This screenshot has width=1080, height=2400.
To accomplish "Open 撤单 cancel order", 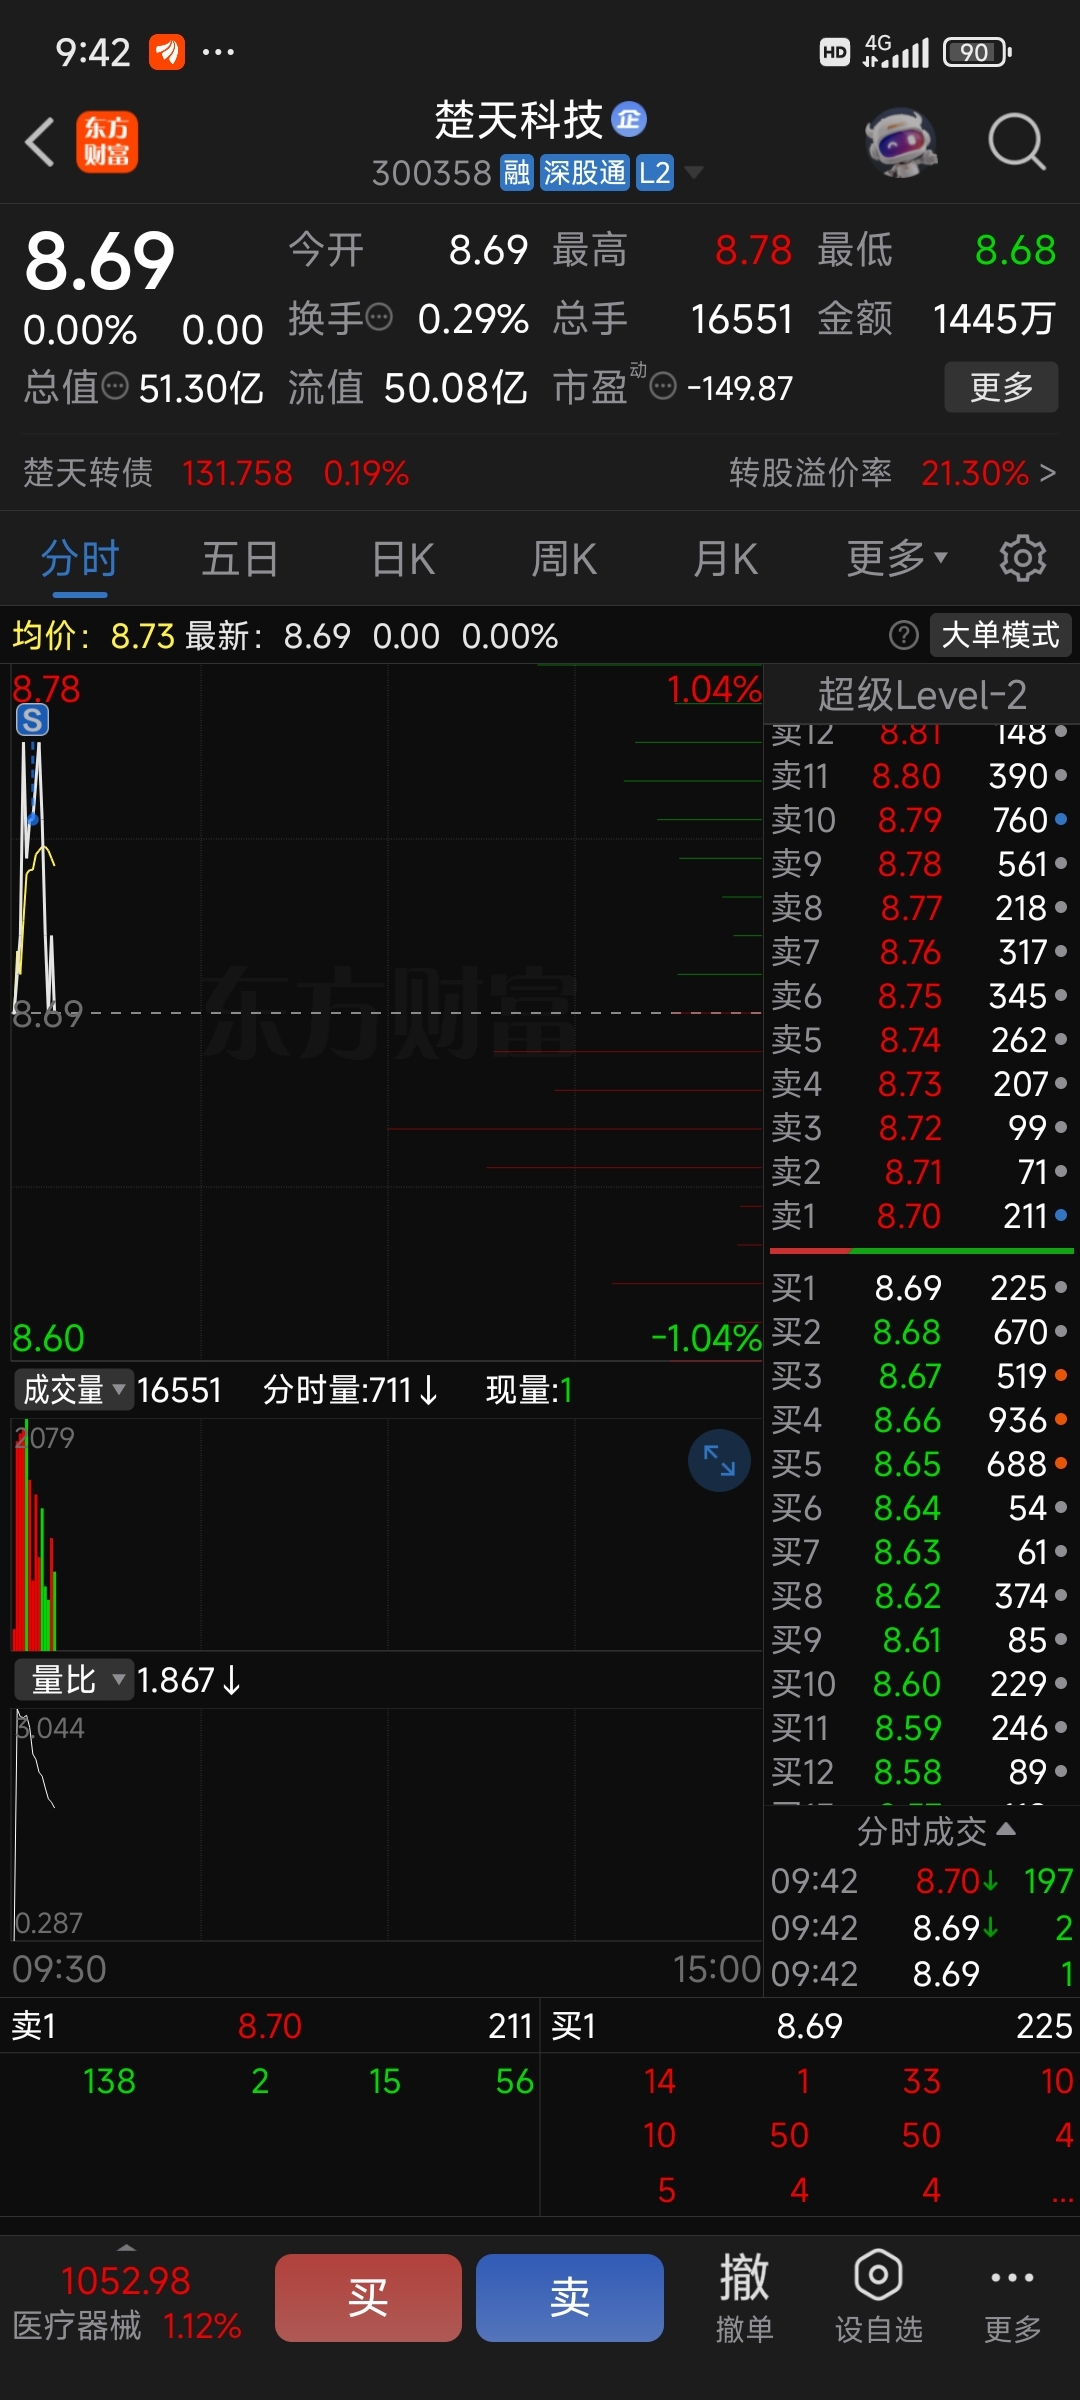I will 744,2298.
